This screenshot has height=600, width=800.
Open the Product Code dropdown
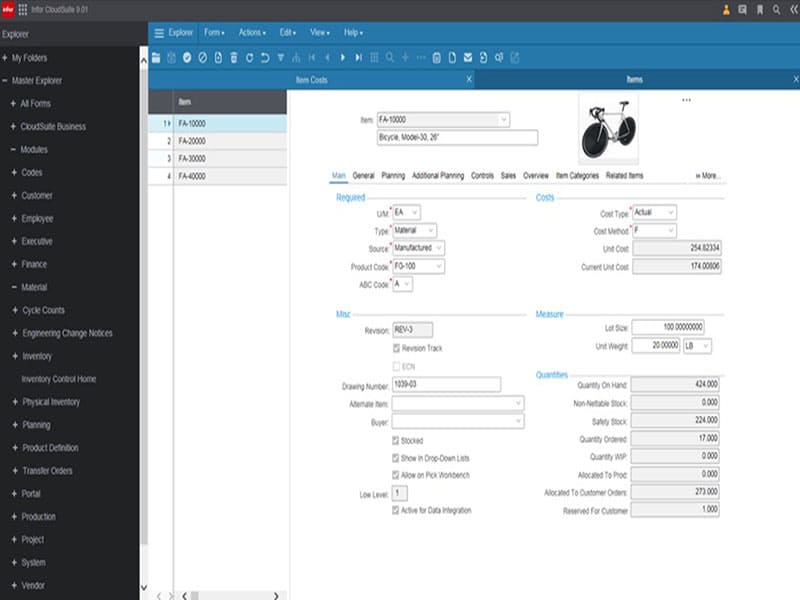click(x=418, y=266)
